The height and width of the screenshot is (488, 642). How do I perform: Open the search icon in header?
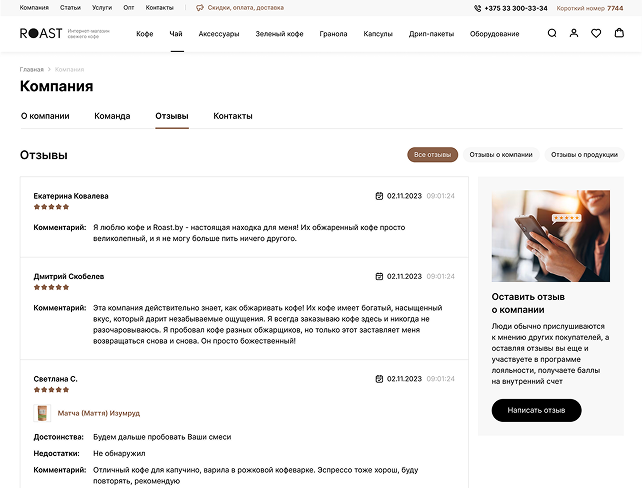[552, 33]
